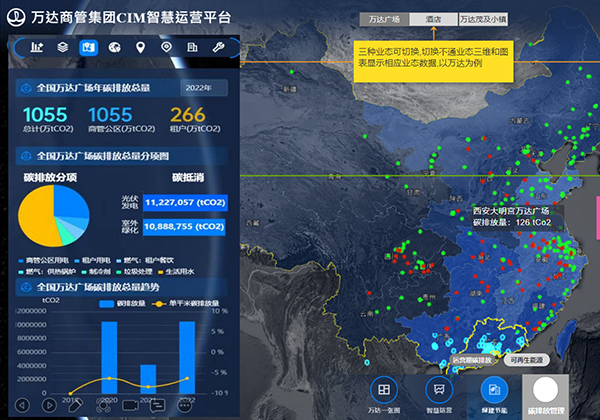Open the chart statistics icon in toolbar
600x420 pixels.
(38, 47)
